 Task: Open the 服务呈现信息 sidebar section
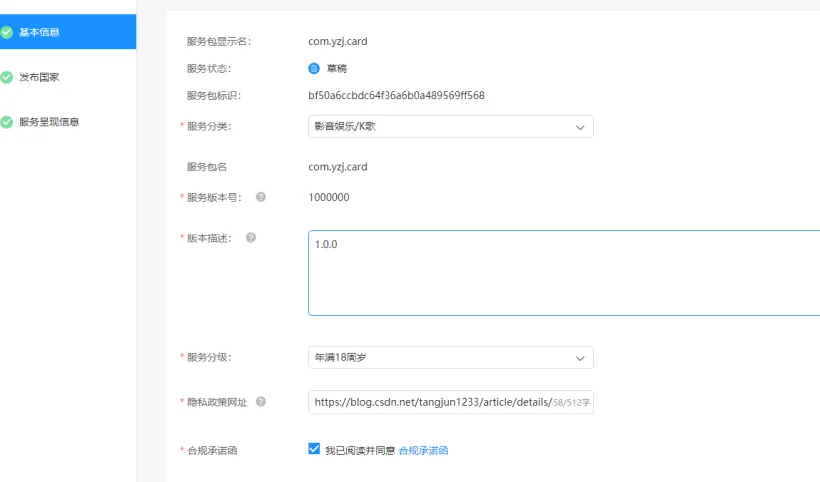tap(50, 122)
